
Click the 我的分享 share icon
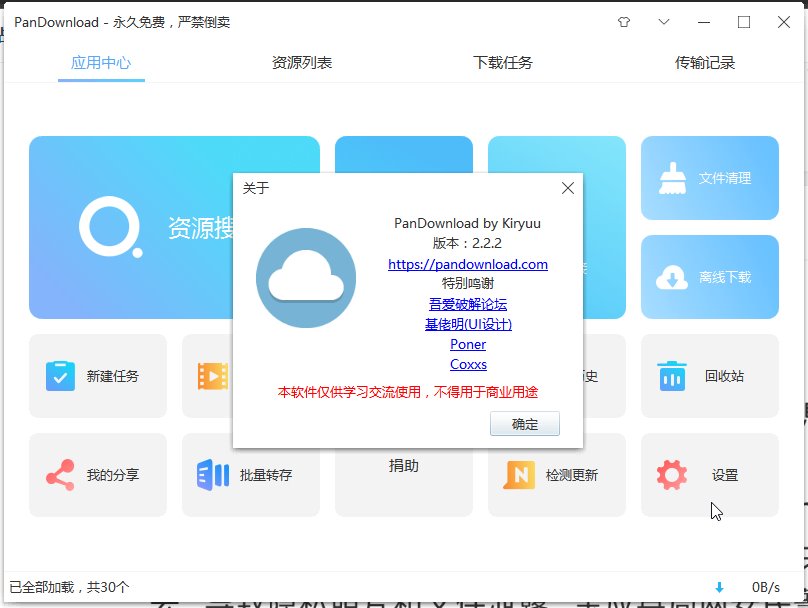[x=60, y=475]
